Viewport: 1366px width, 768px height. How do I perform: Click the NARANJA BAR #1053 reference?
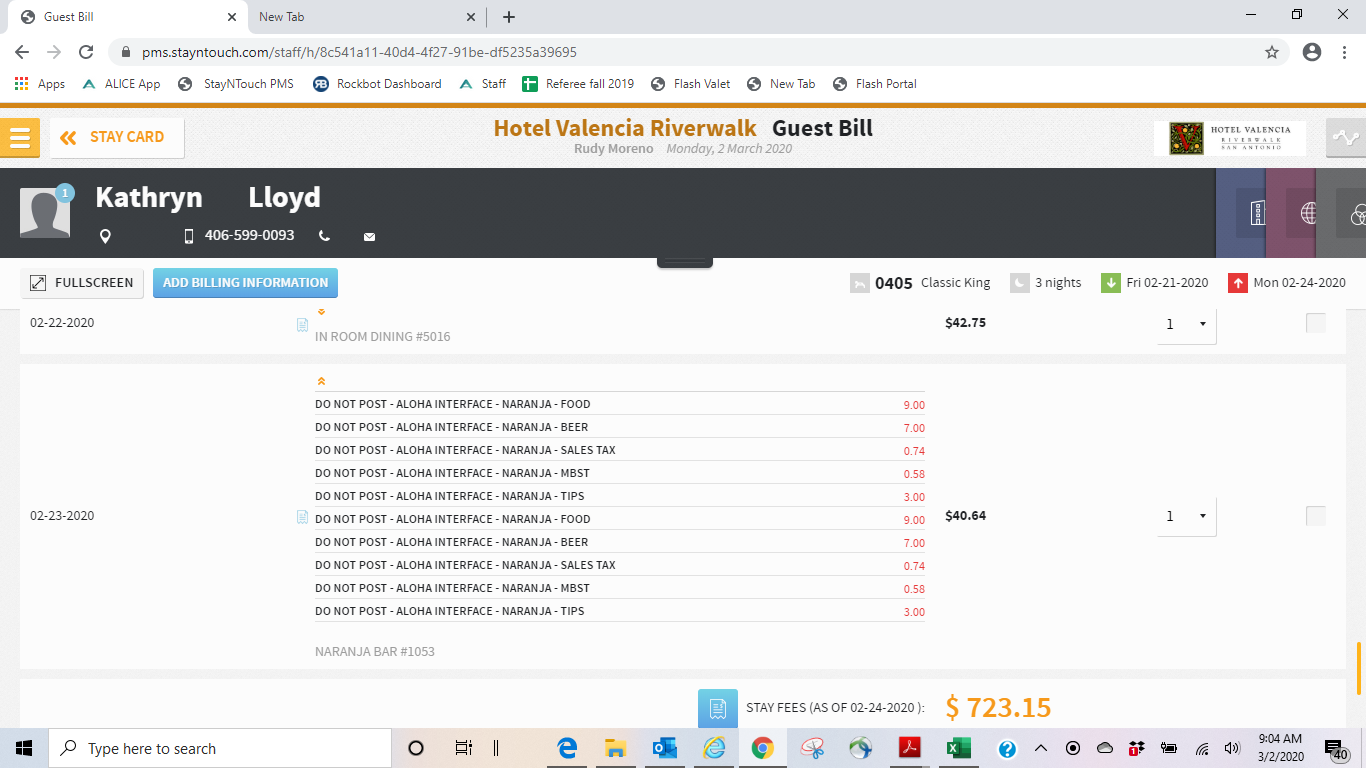[375, 652]
